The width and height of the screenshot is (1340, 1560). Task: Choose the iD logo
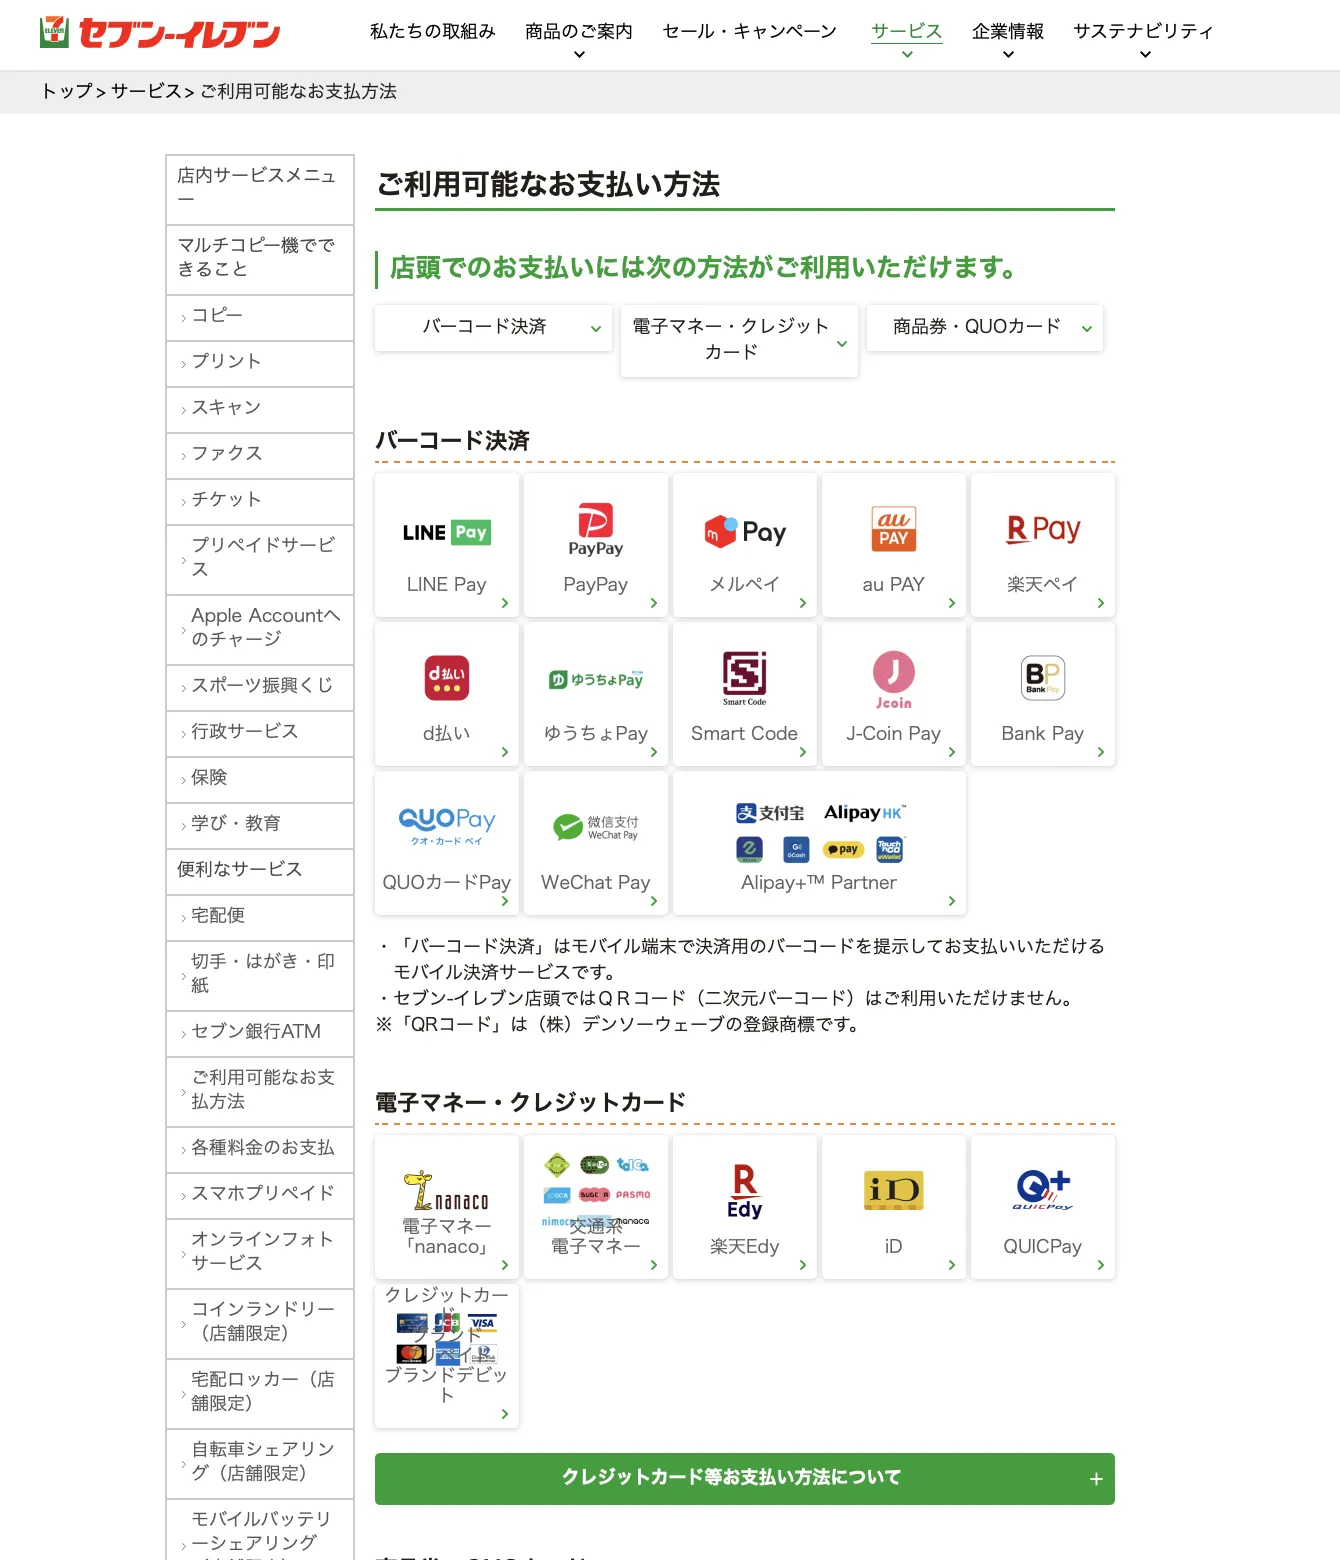tap(894, 1190)
